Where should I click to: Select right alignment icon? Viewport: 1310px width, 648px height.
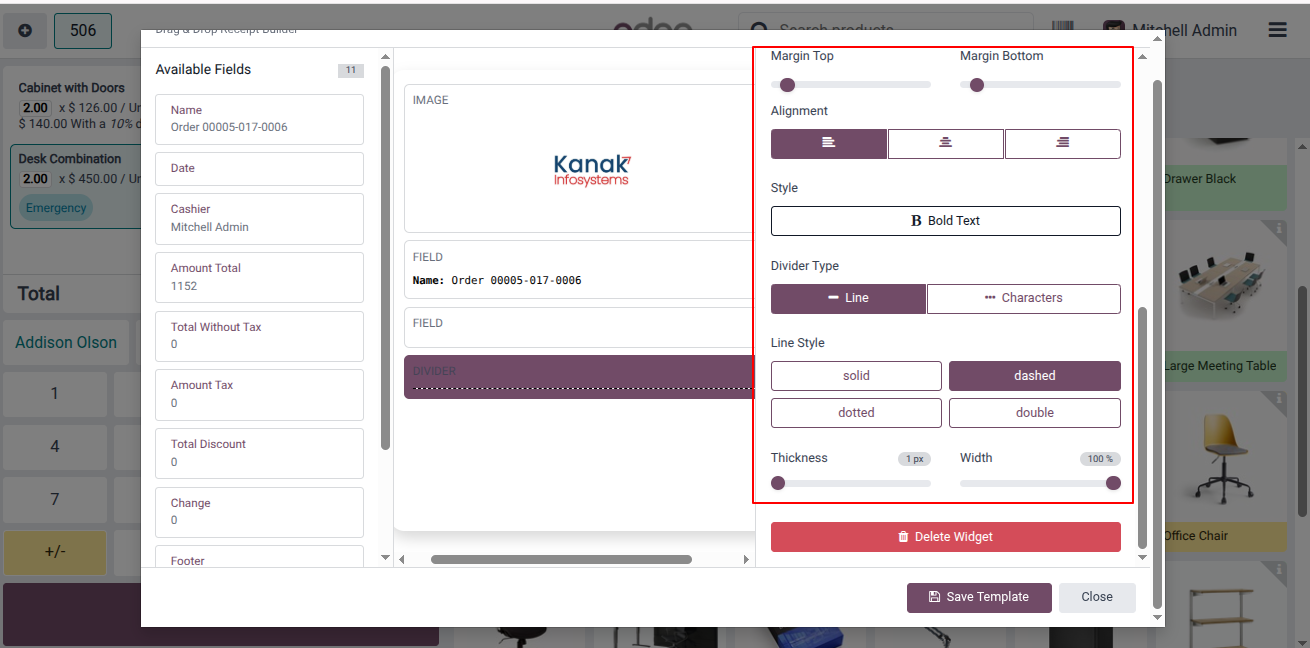click(x=1062, y=143)
